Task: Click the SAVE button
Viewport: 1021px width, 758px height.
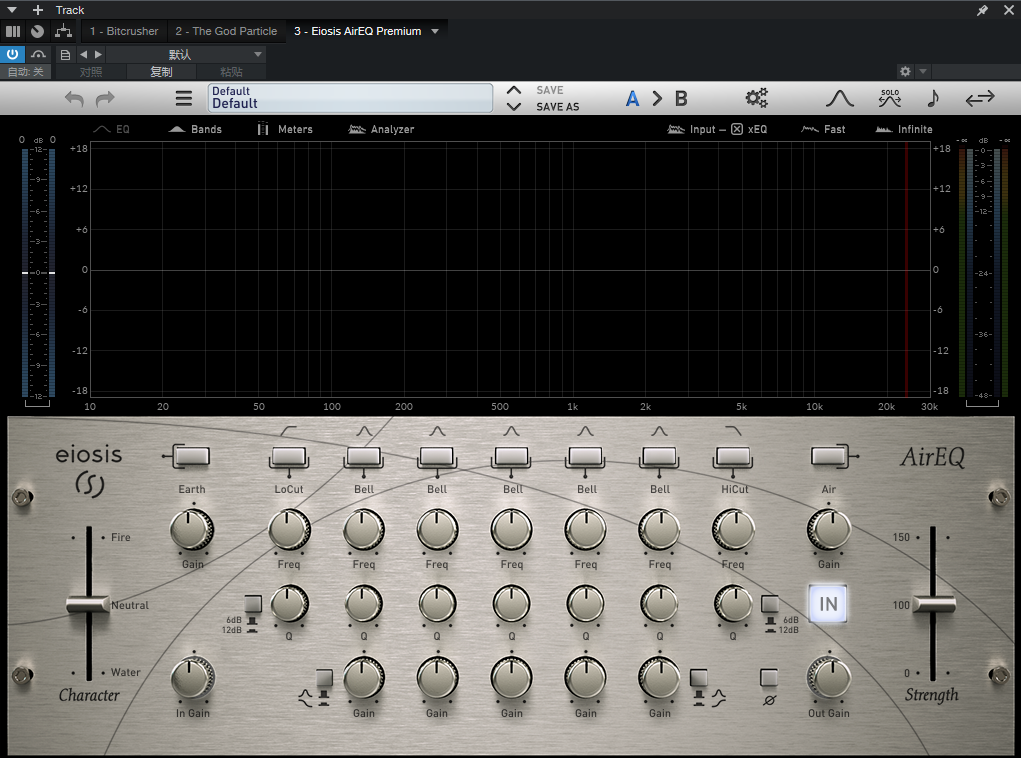Action: [550, 90]
